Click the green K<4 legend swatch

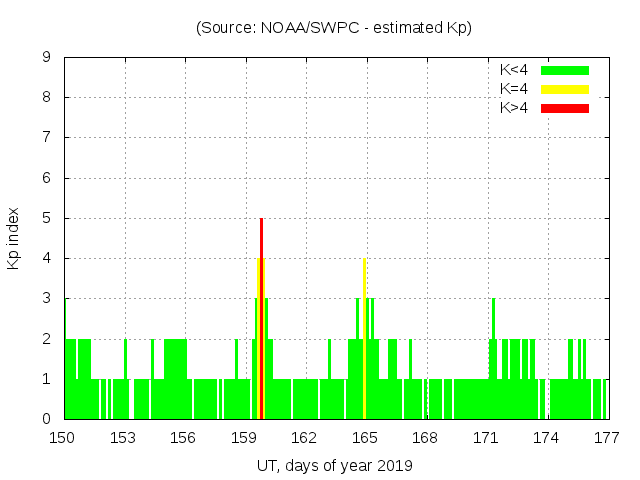pos(565,70)
